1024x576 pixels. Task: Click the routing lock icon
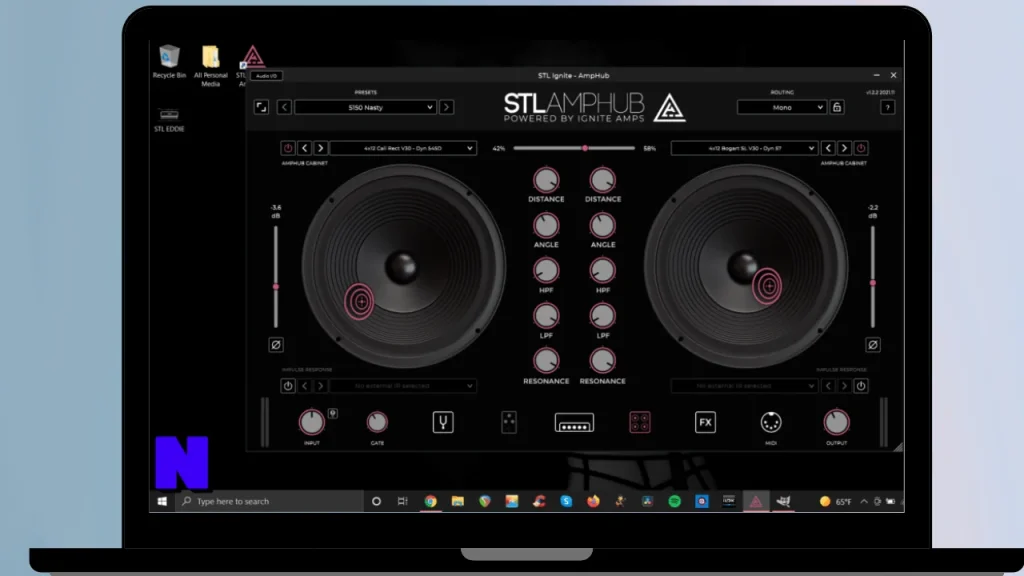click(x=837, y=107)
